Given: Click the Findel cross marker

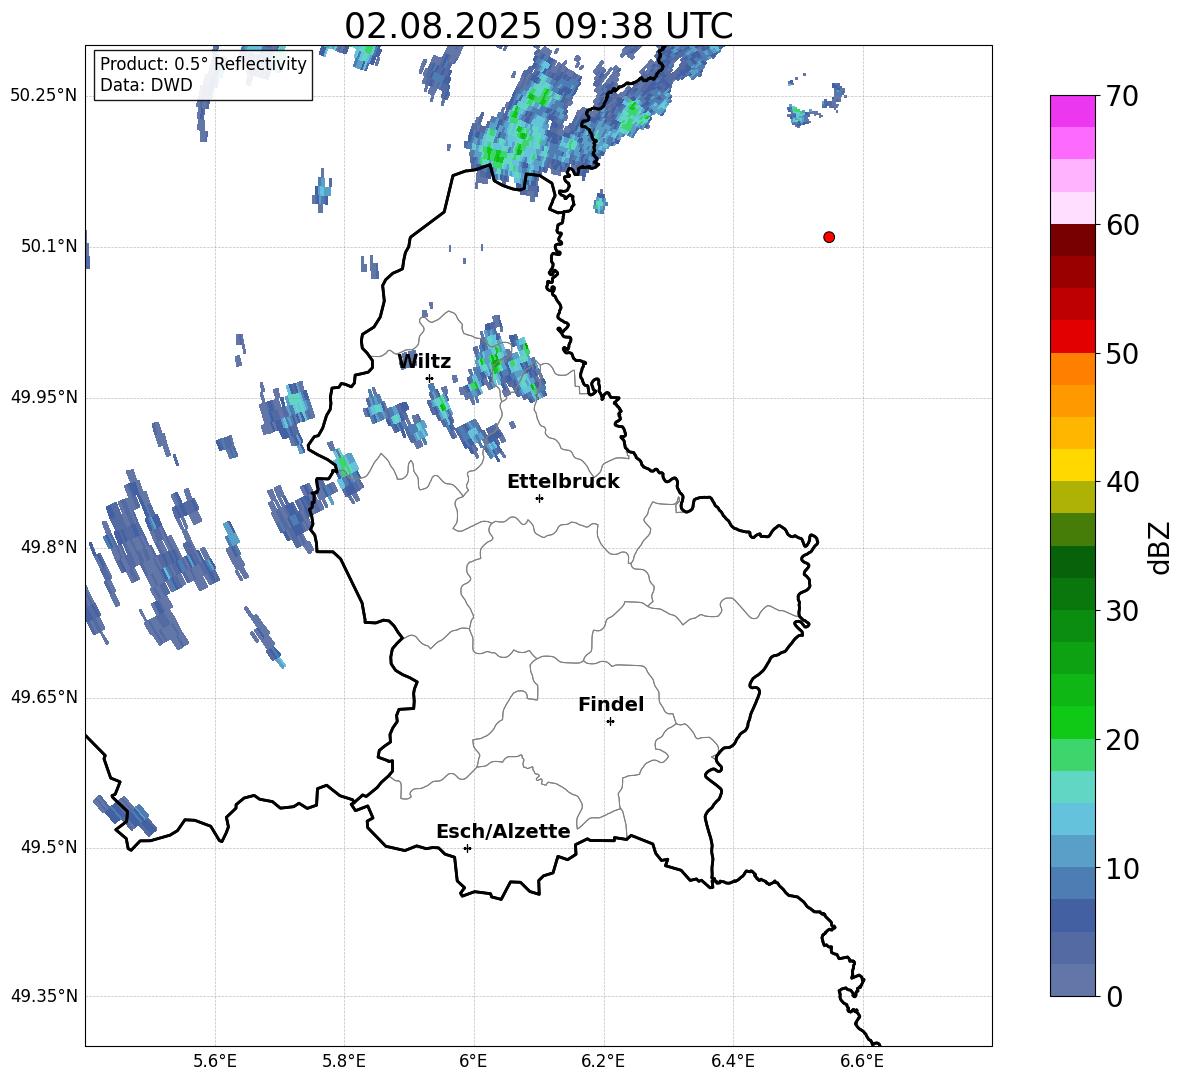Looking at the screenshot, I should click(x=610, y=722).
